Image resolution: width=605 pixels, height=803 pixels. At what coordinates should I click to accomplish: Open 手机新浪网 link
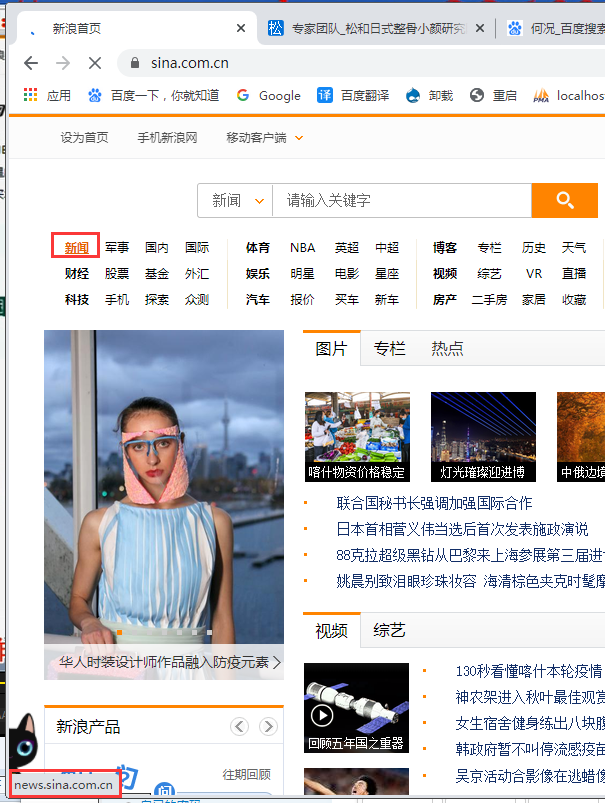(x=167, y=138)
